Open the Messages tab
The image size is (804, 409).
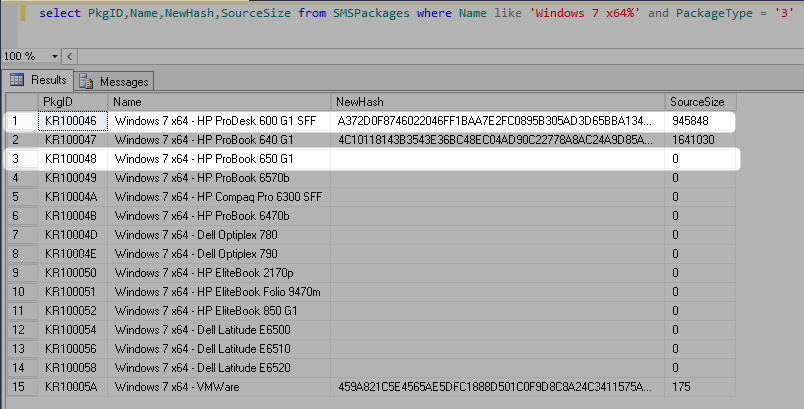[x=114, y=81]
